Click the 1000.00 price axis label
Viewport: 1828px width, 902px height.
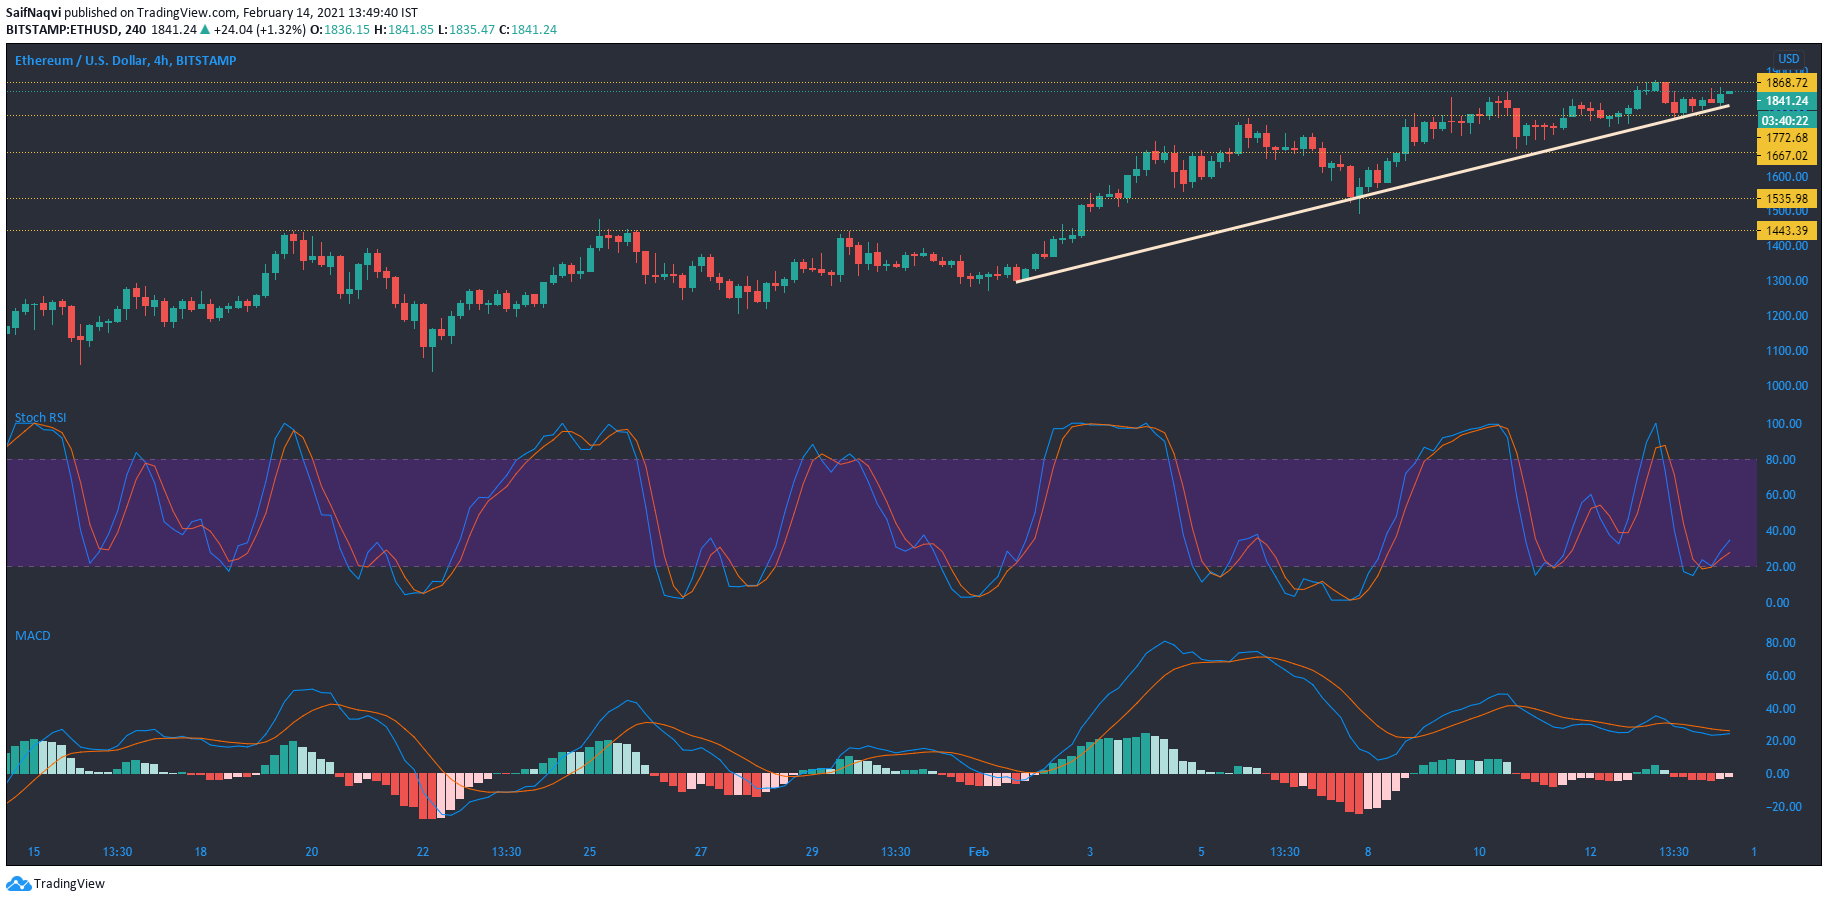click(x=1787, y=386)
